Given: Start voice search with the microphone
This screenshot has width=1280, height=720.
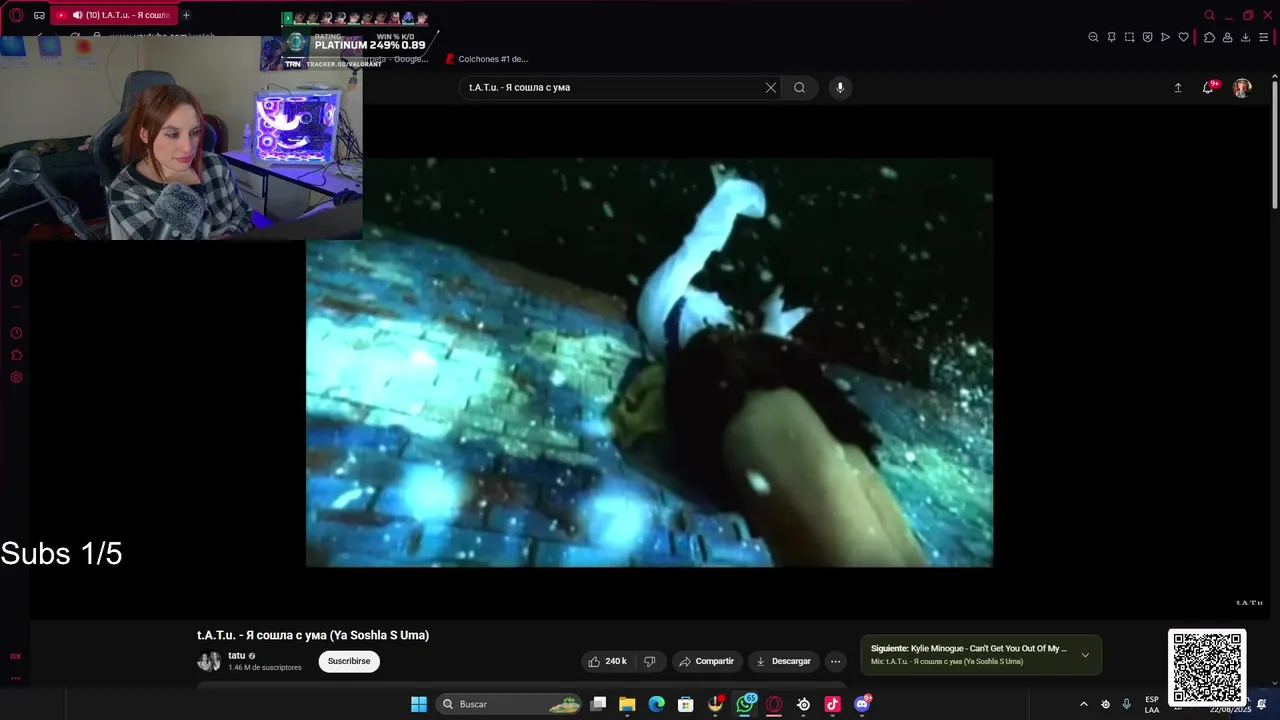Looking at the screenshot, I should tap(840, 87).
